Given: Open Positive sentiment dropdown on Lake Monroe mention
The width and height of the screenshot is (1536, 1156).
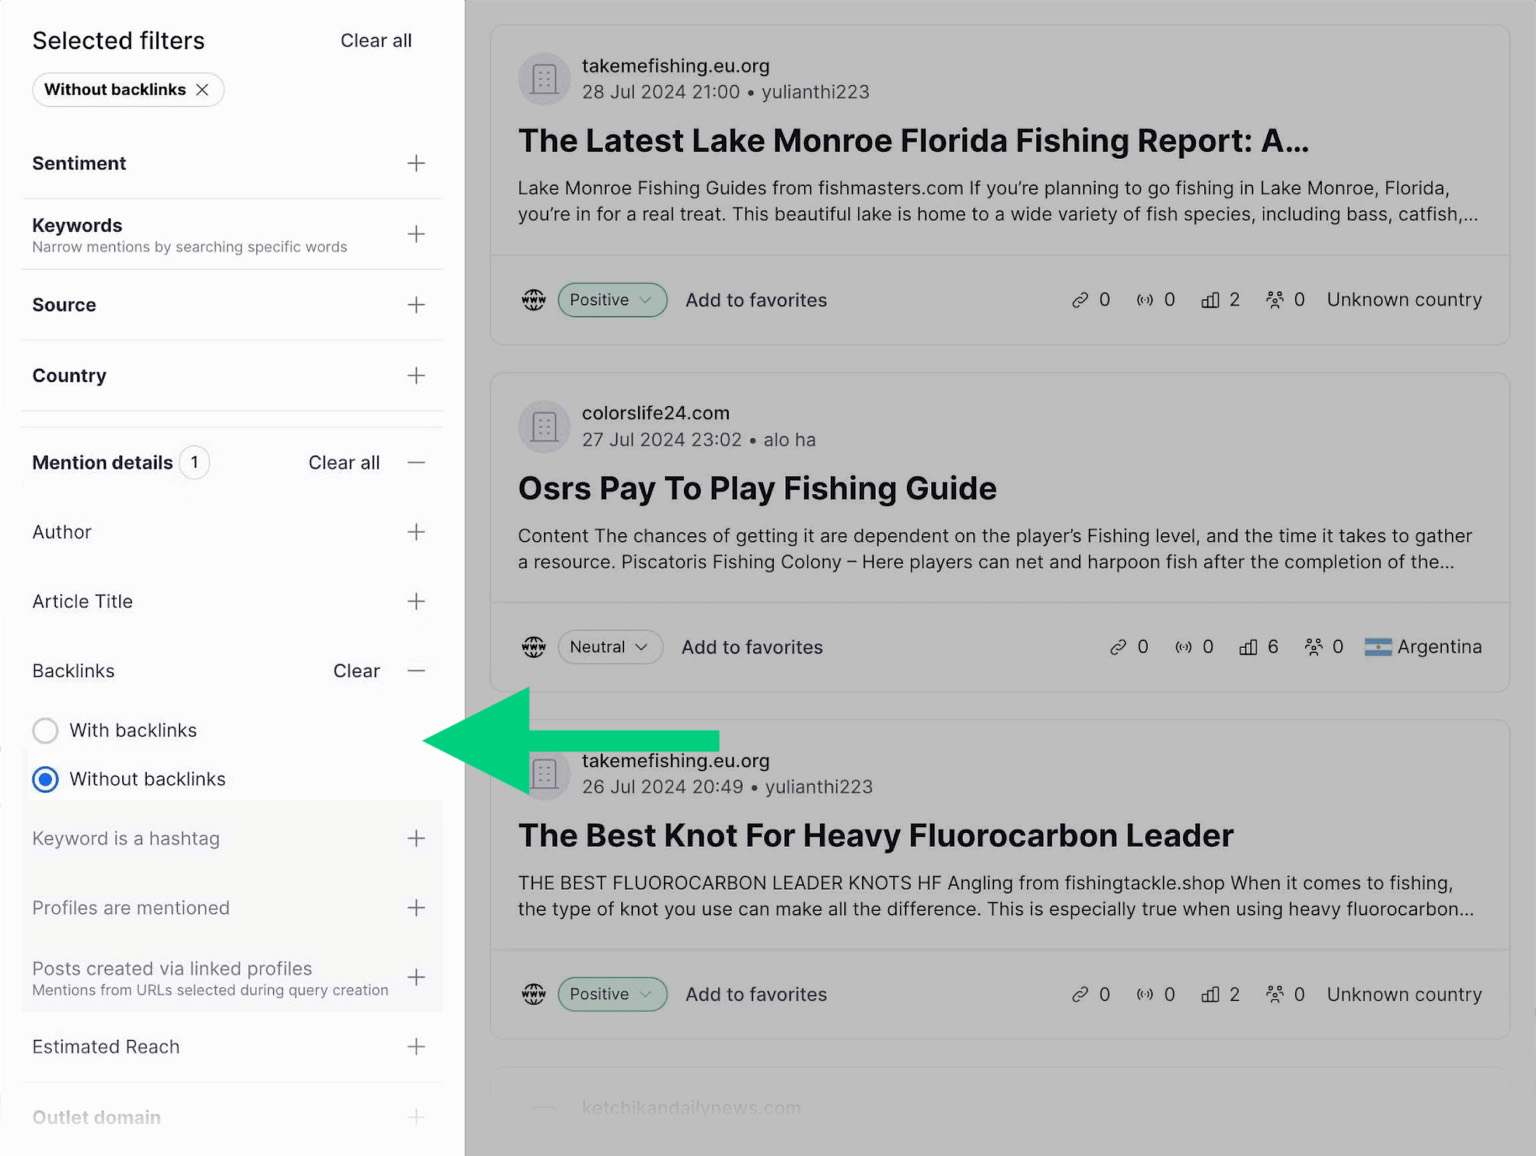Looking at the screenshot, I should coord(611,300).
